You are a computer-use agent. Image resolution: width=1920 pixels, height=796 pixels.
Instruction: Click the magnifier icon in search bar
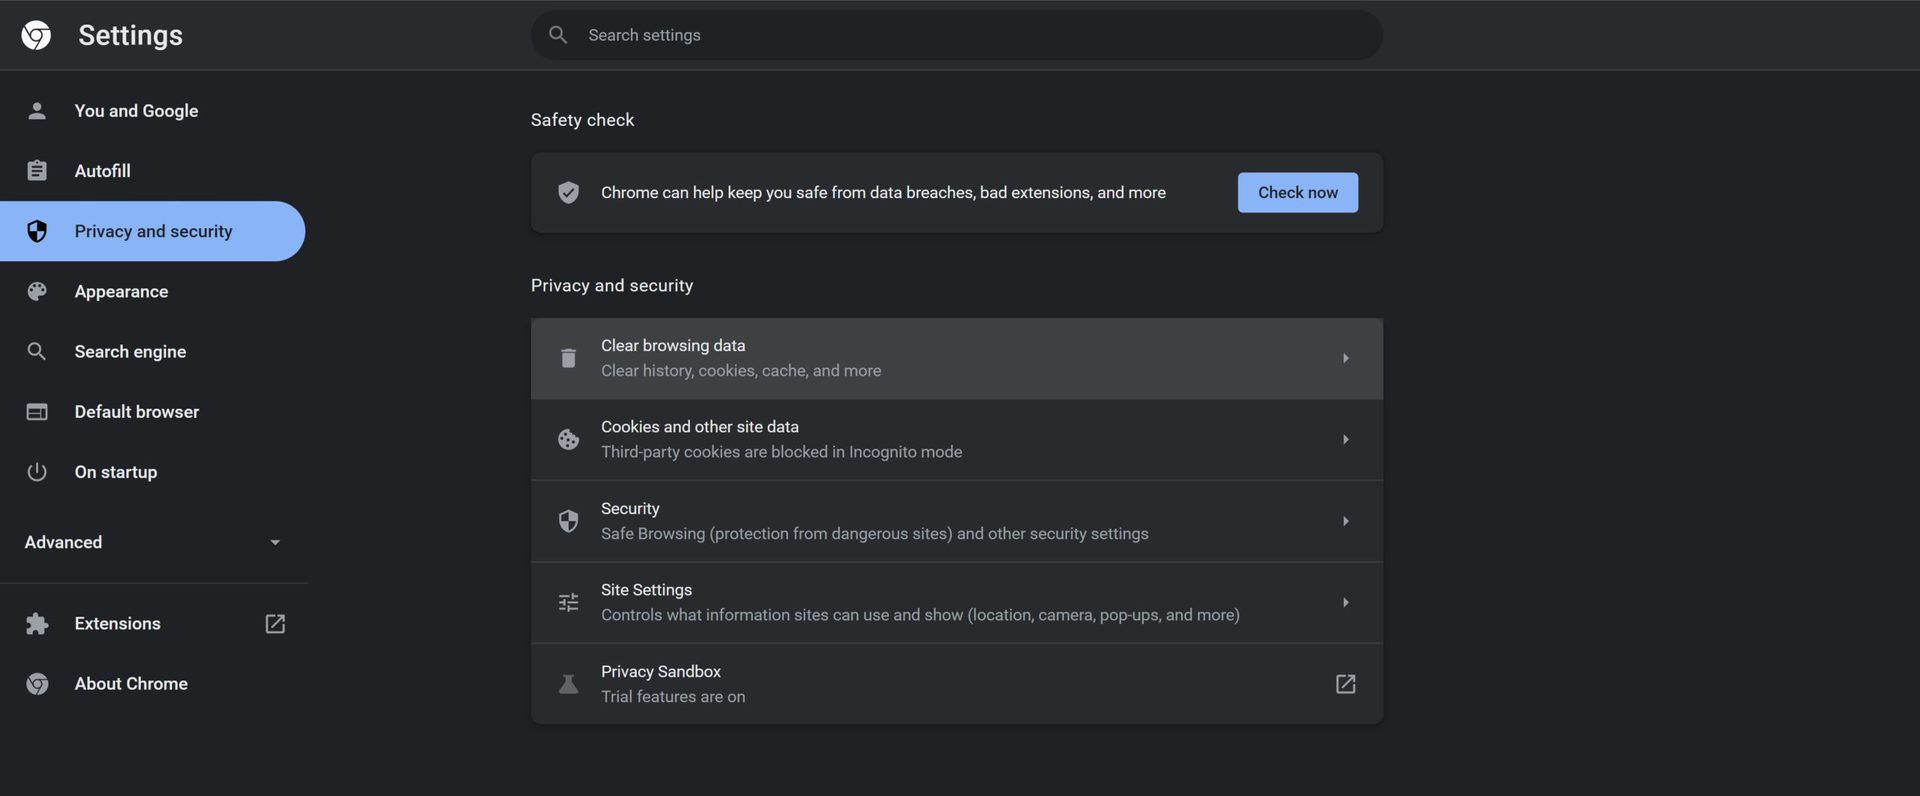[x=558, y=35]
